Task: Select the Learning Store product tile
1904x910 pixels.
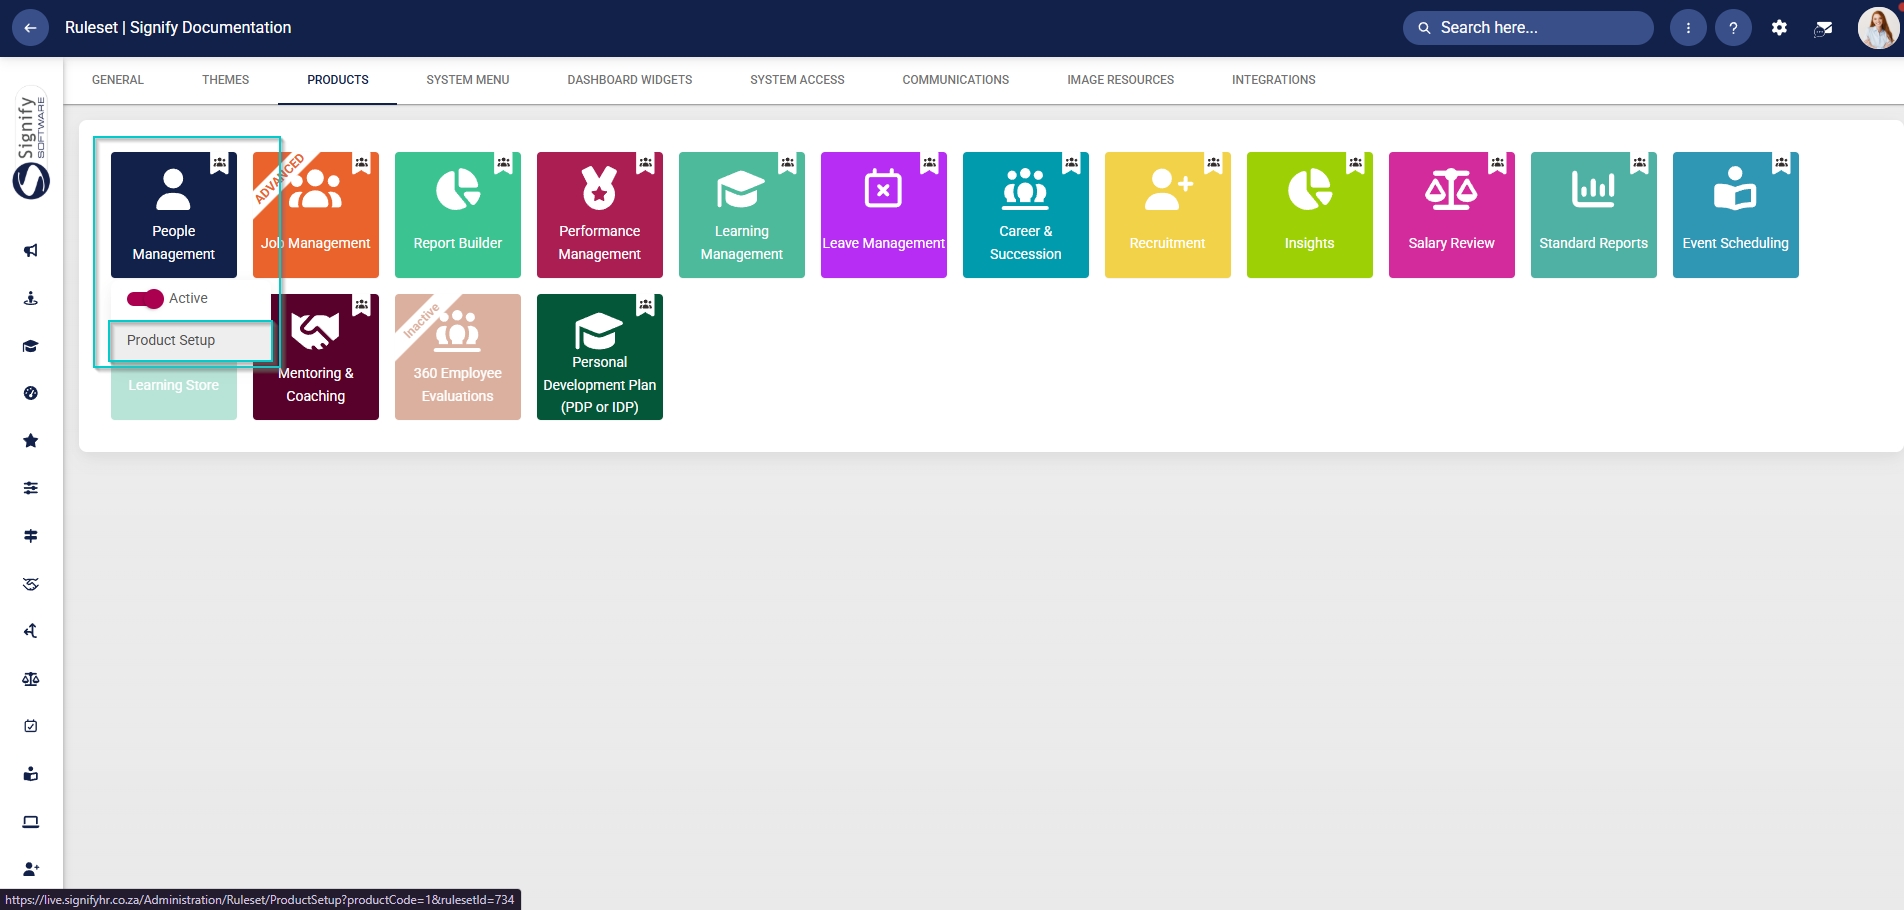Action: (x=174, y=392)
